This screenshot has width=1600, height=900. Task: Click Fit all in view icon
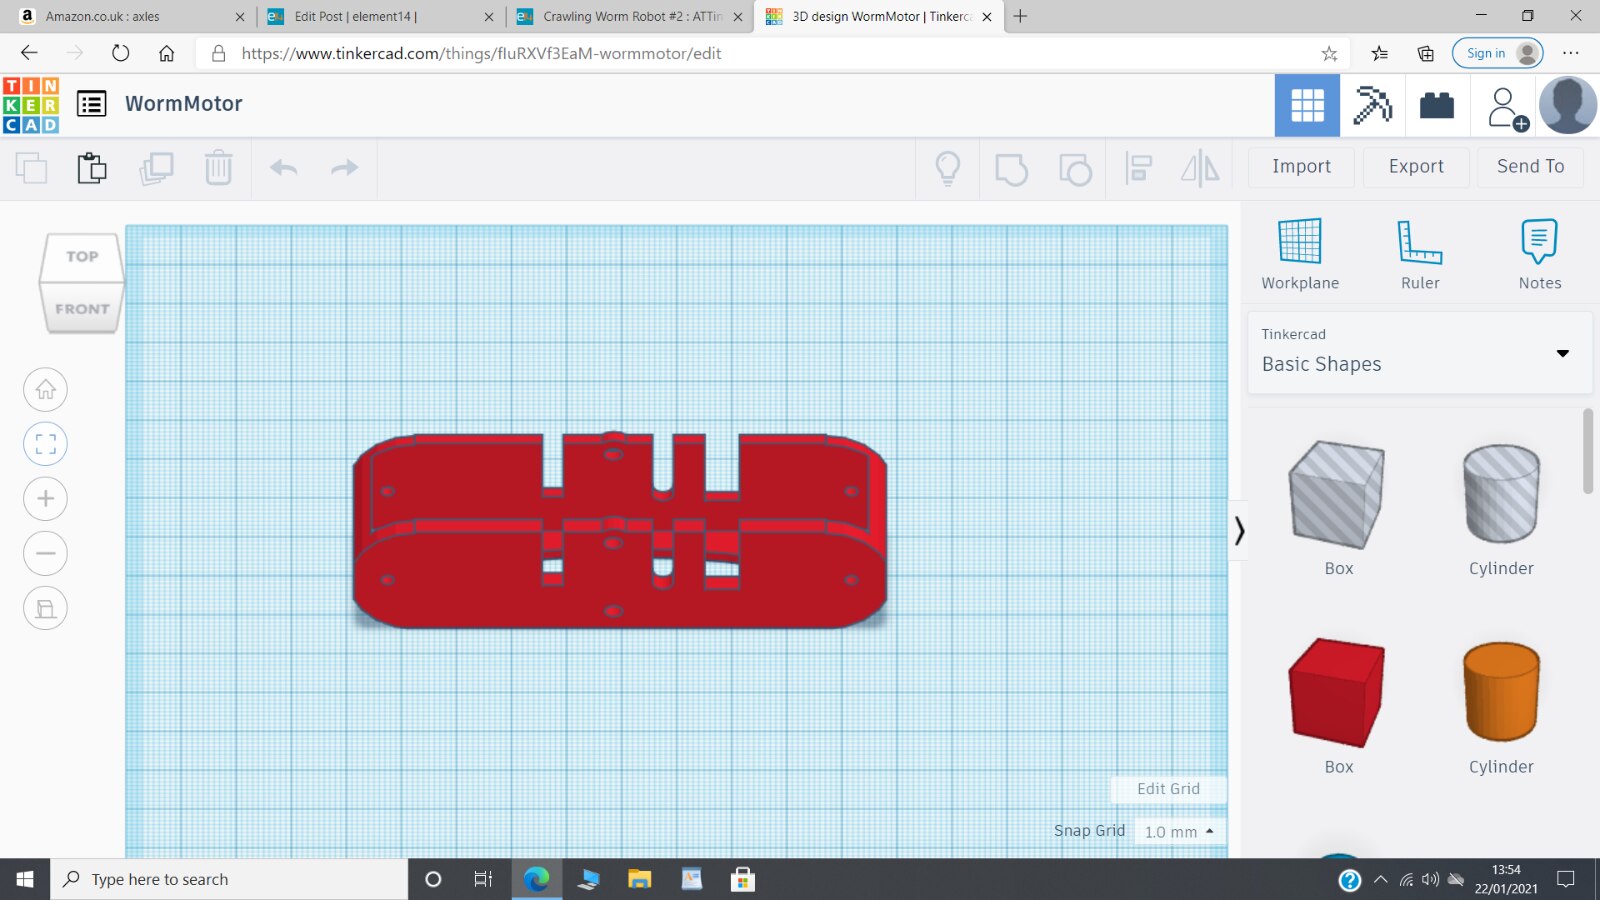coord(46,444)
